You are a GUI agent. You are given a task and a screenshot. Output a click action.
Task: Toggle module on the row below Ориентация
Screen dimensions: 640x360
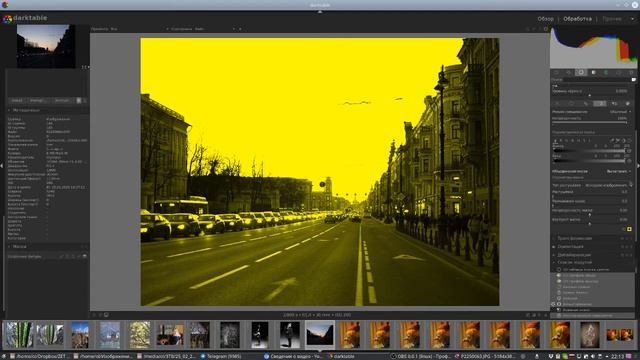pyautogui.click(x=554, y=255)
